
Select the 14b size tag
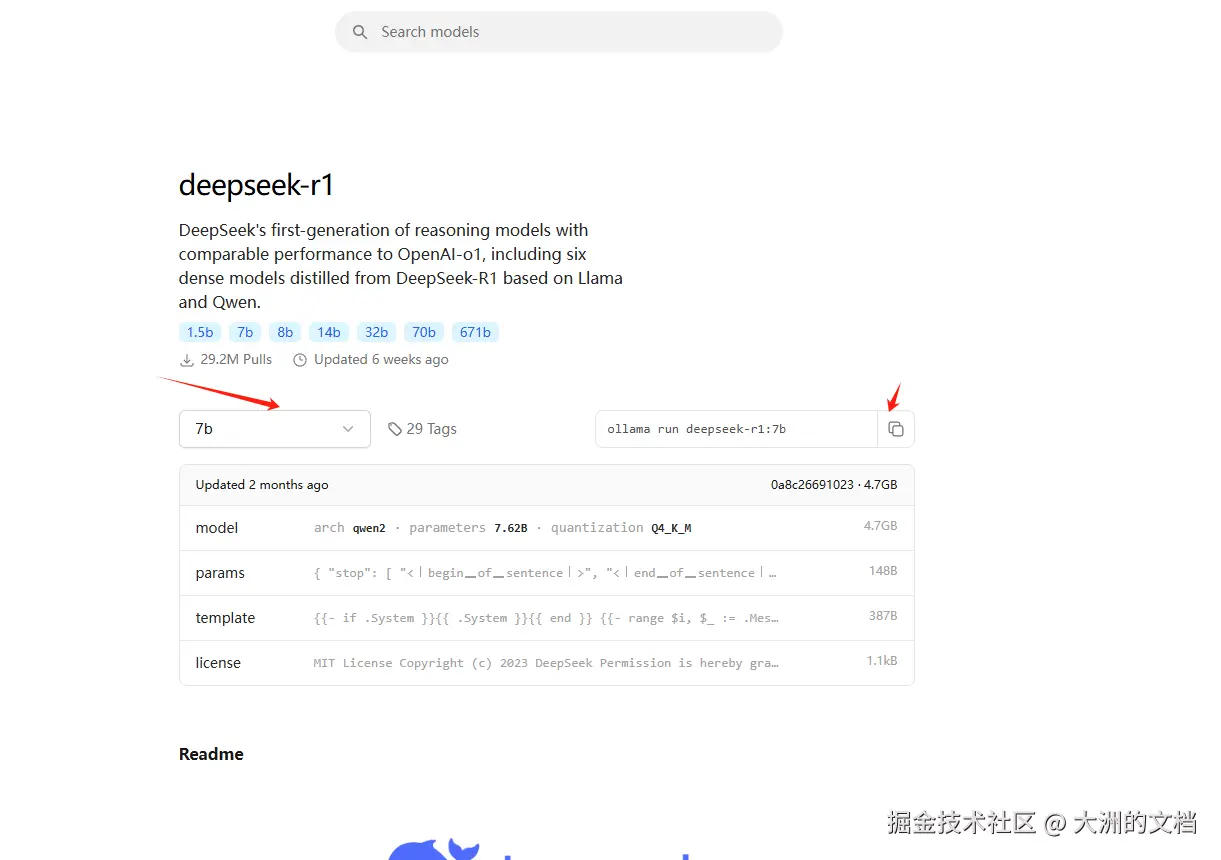(329, 332)
